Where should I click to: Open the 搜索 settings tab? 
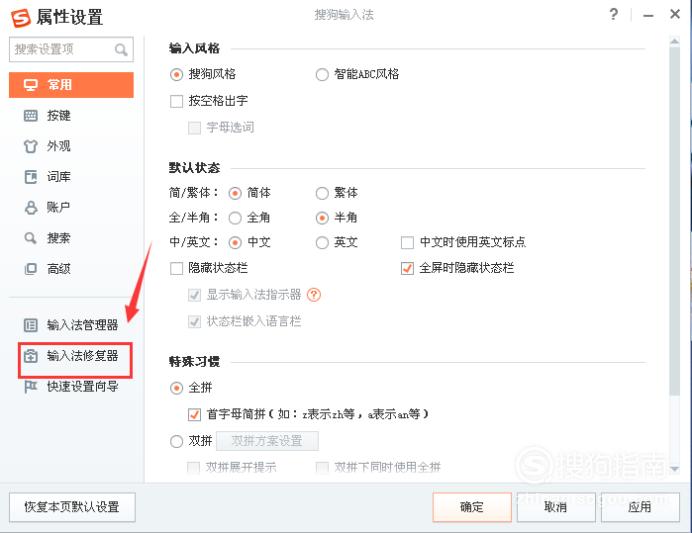coord(71,238)
